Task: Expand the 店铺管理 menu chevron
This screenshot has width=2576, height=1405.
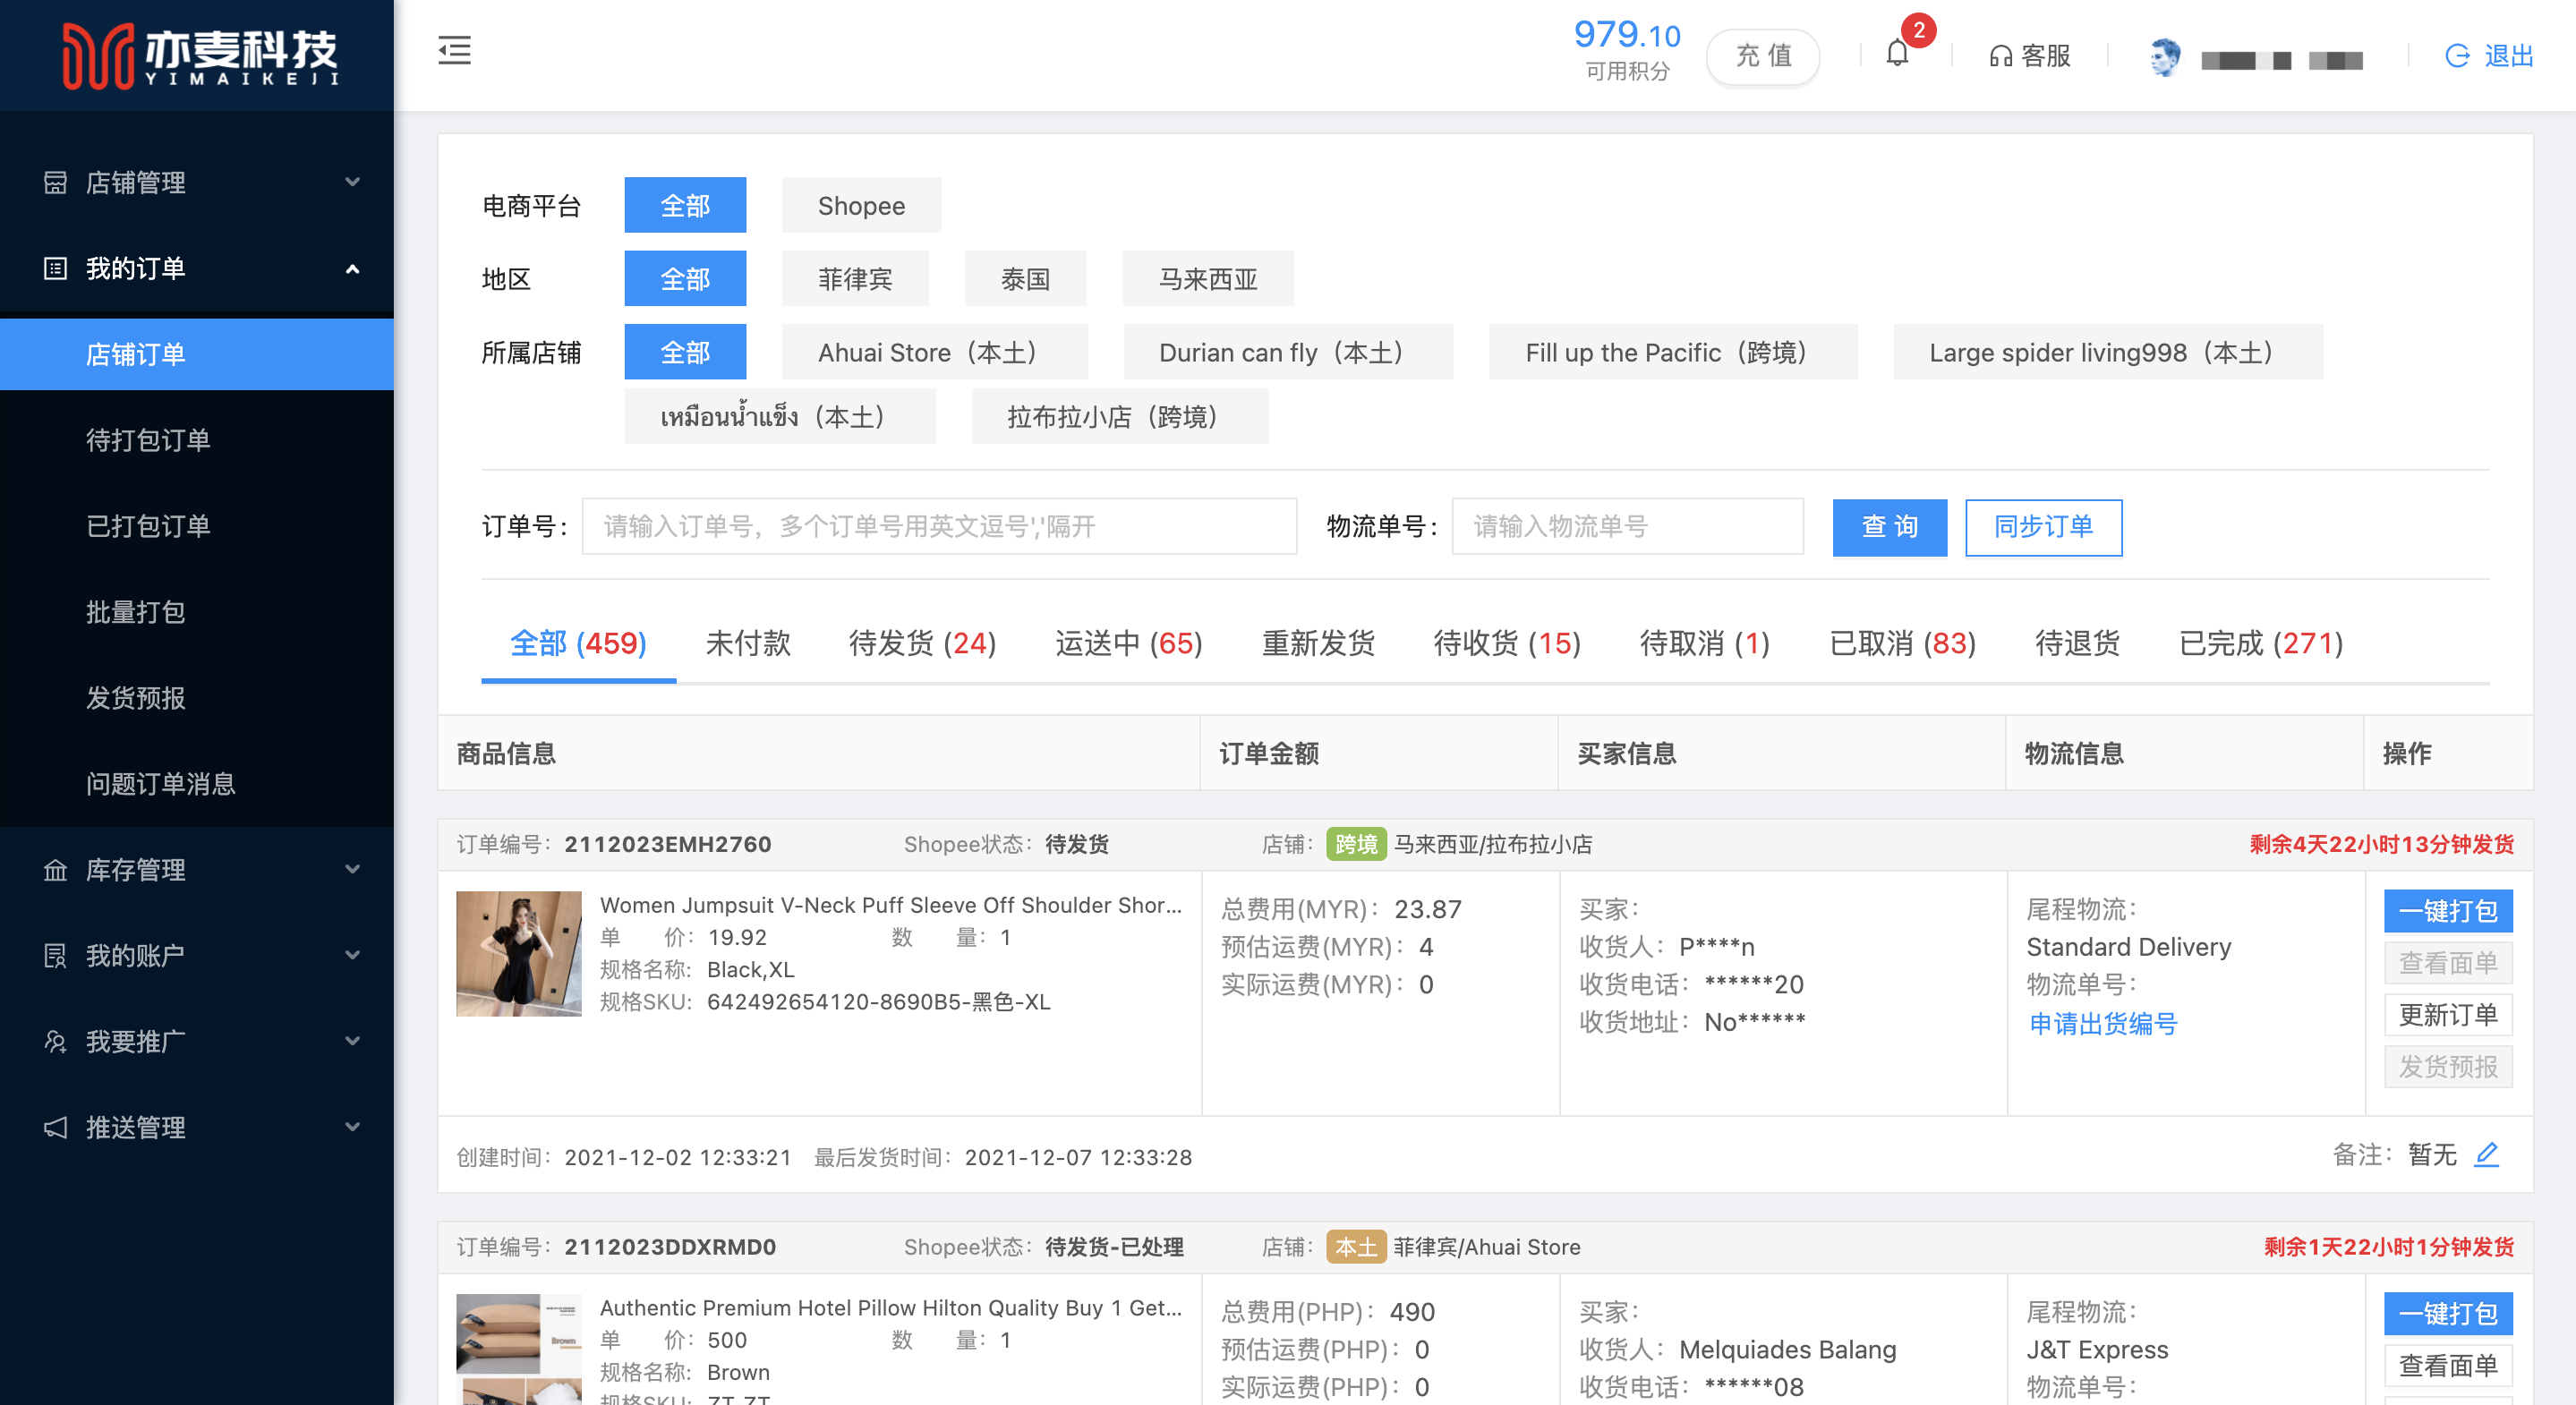Action: coord(352,182)
